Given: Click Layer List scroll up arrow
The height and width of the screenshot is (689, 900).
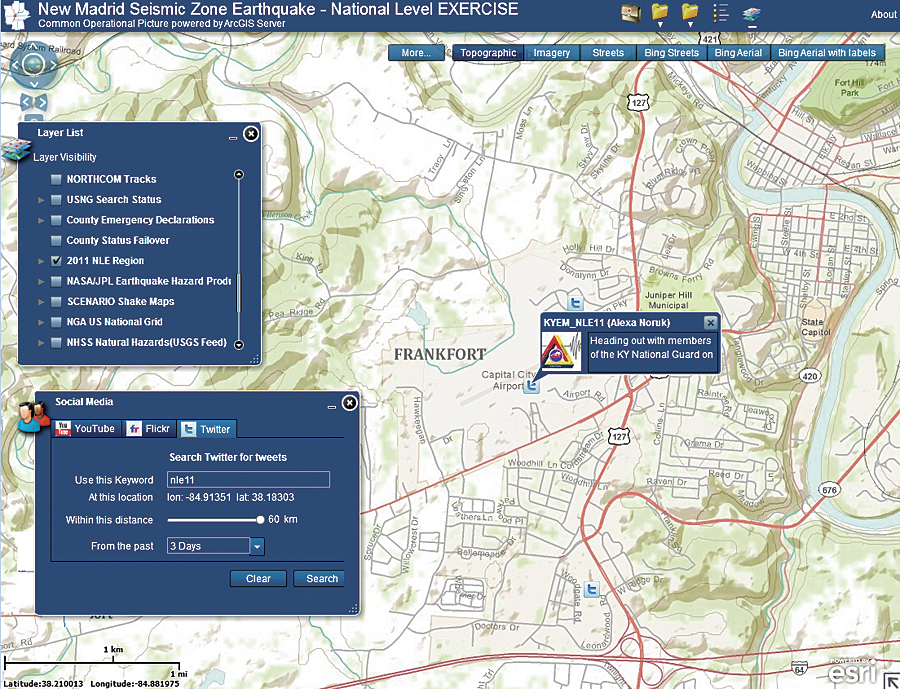Looking at the screenshot, I should [x=239, y=175].
